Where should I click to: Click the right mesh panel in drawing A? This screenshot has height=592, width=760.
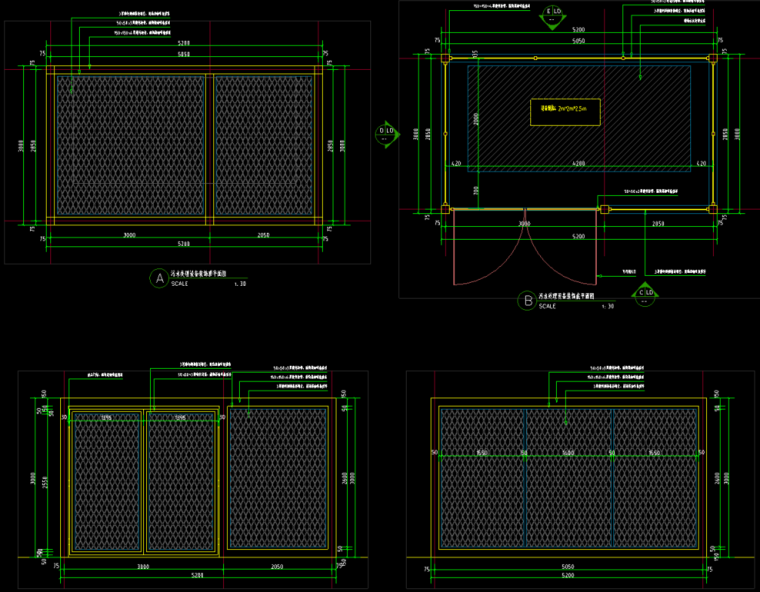(x=265, y=145)
